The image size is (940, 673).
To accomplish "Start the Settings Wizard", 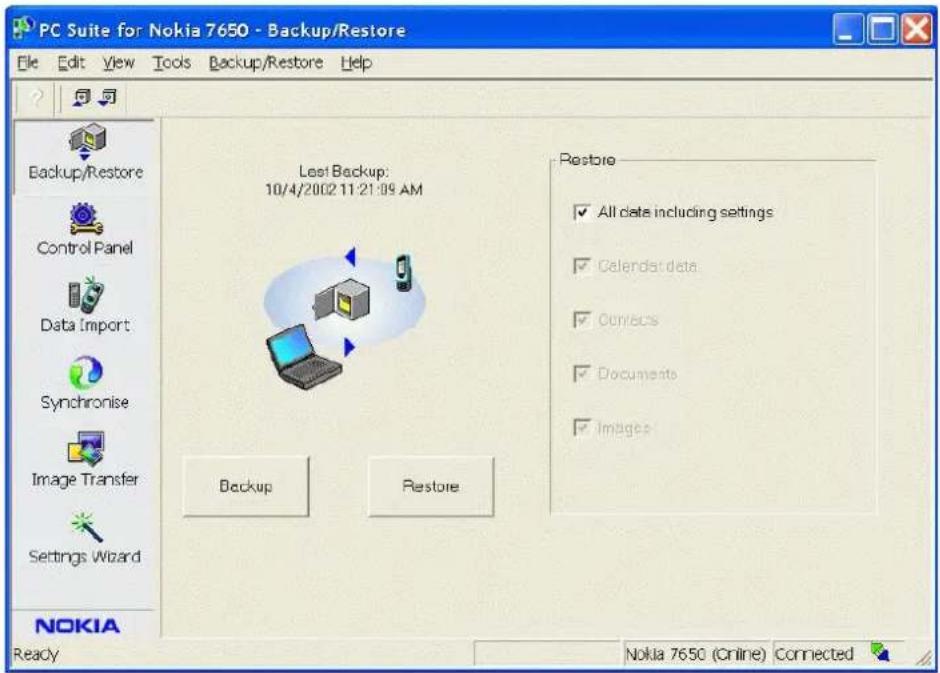I will (x=85, y=538).
